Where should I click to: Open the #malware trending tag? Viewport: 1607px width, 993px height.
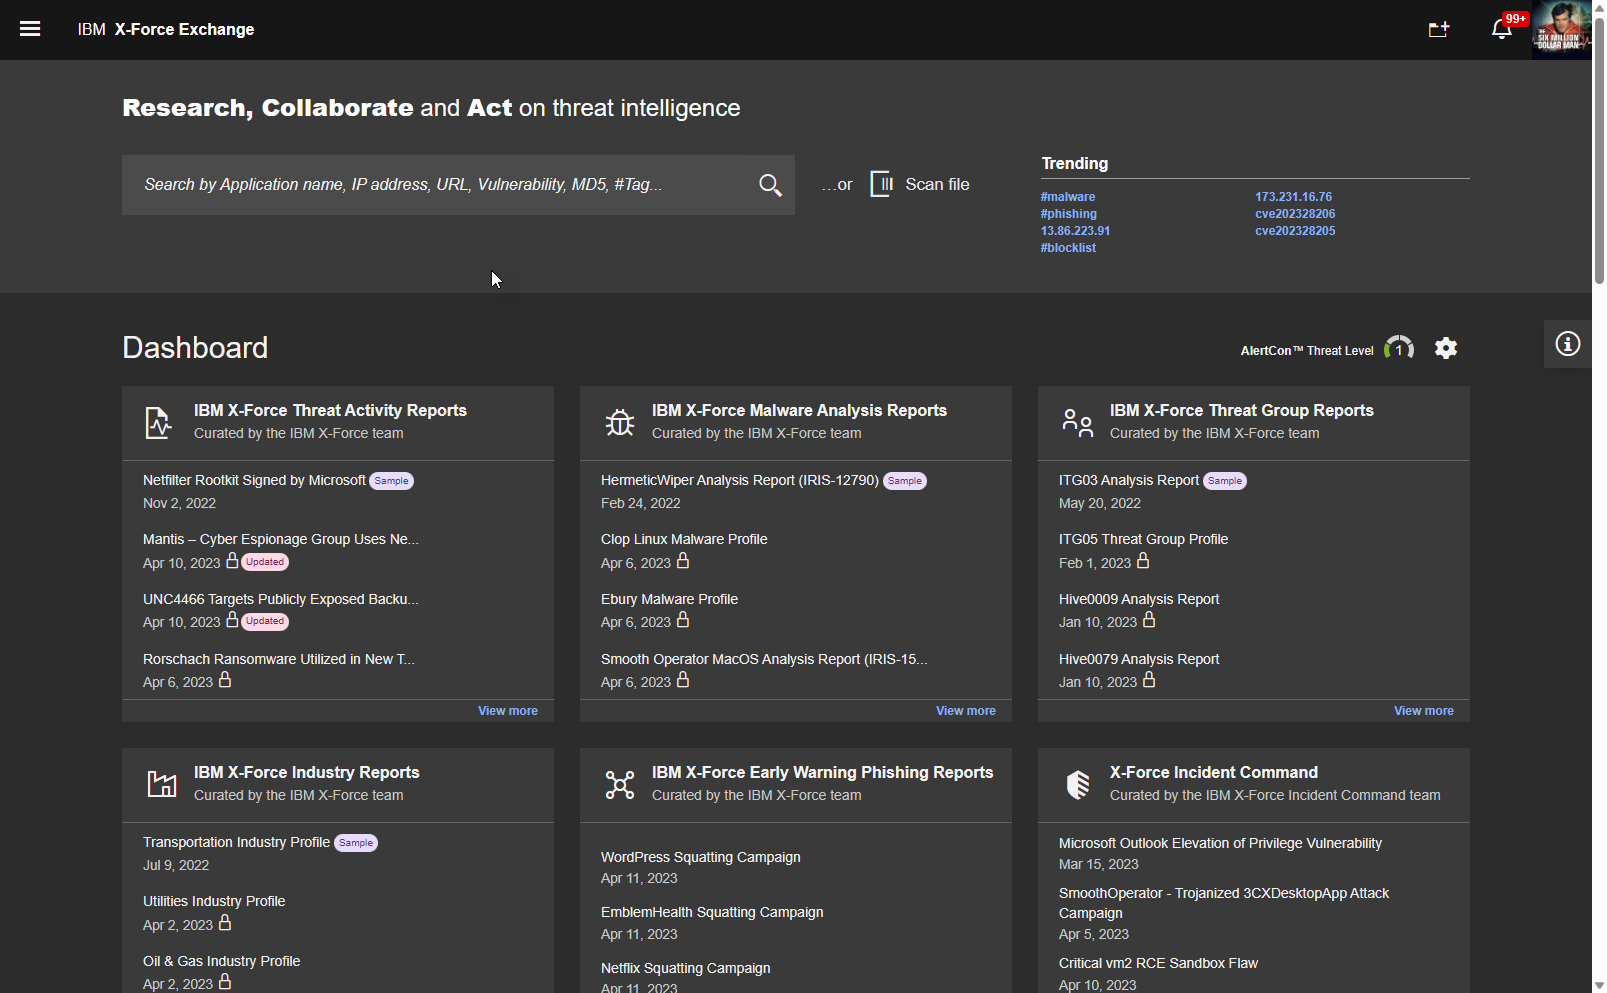click(1067, 197)
